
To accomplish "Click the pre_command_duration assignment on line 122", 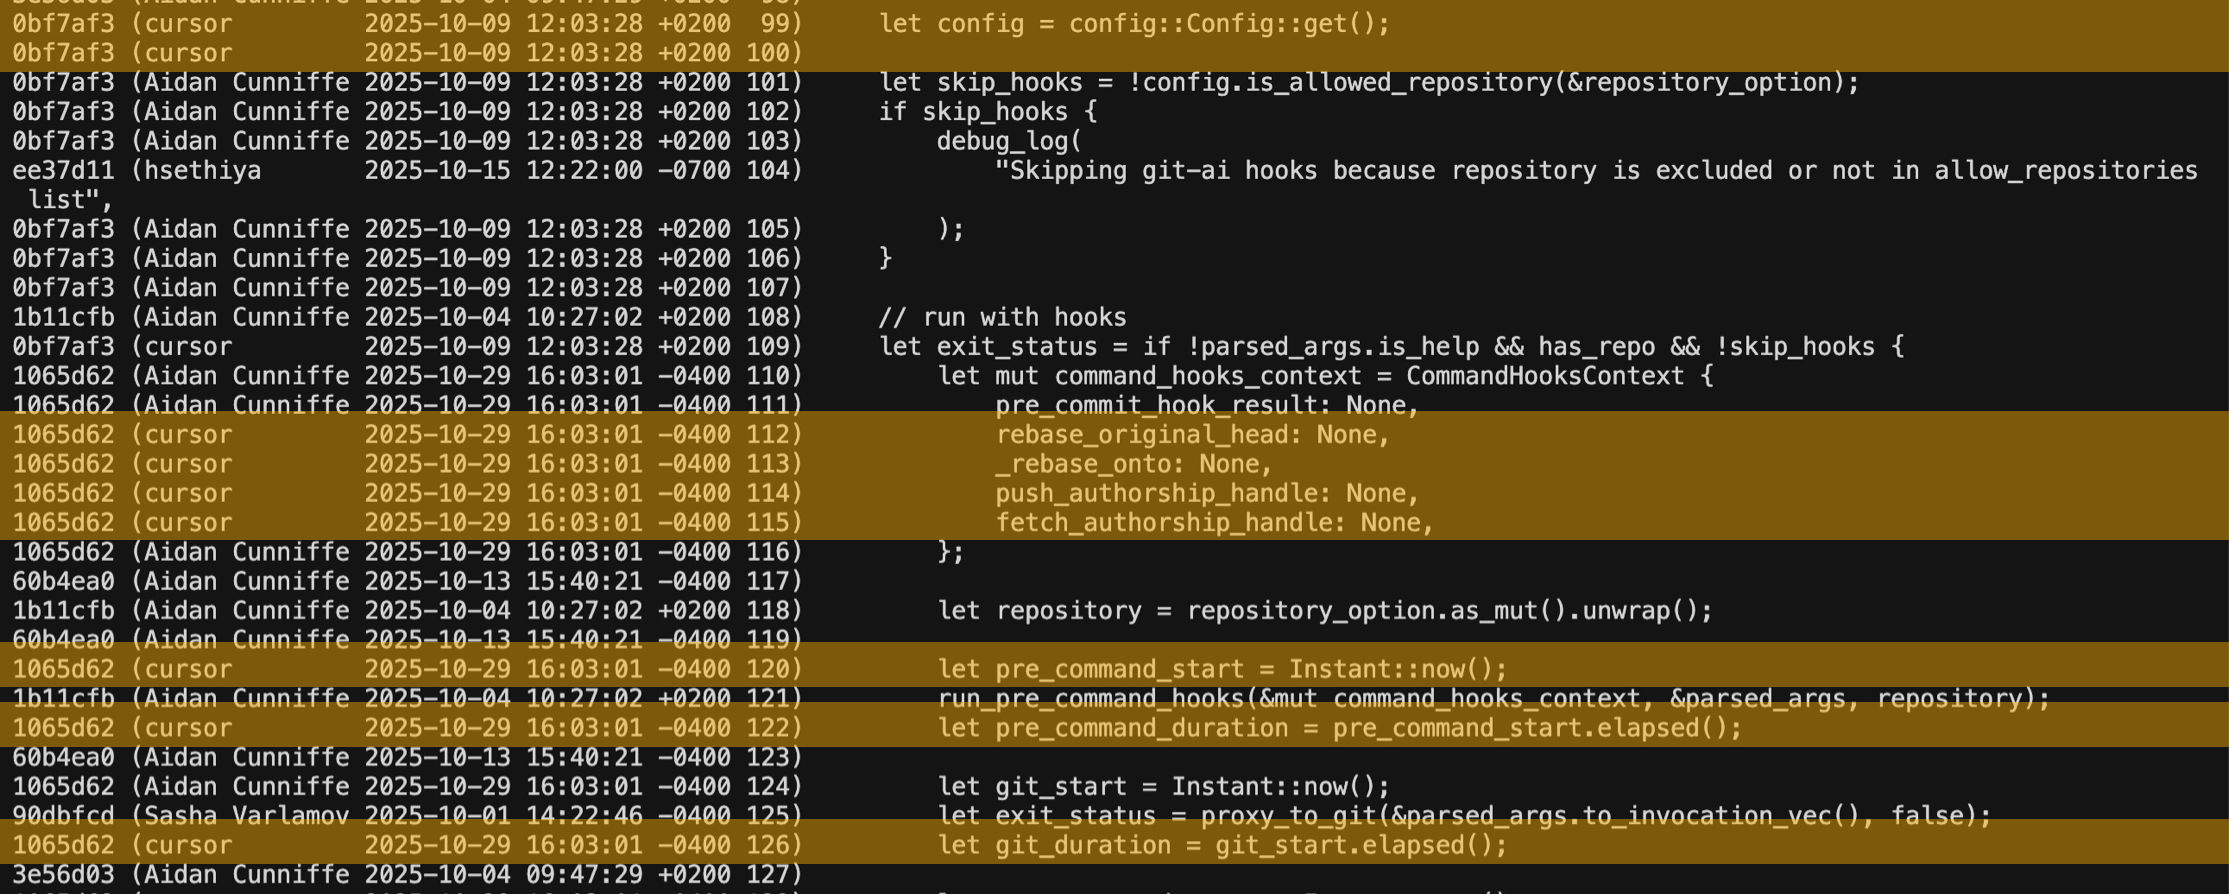I will pos(1339,728).
